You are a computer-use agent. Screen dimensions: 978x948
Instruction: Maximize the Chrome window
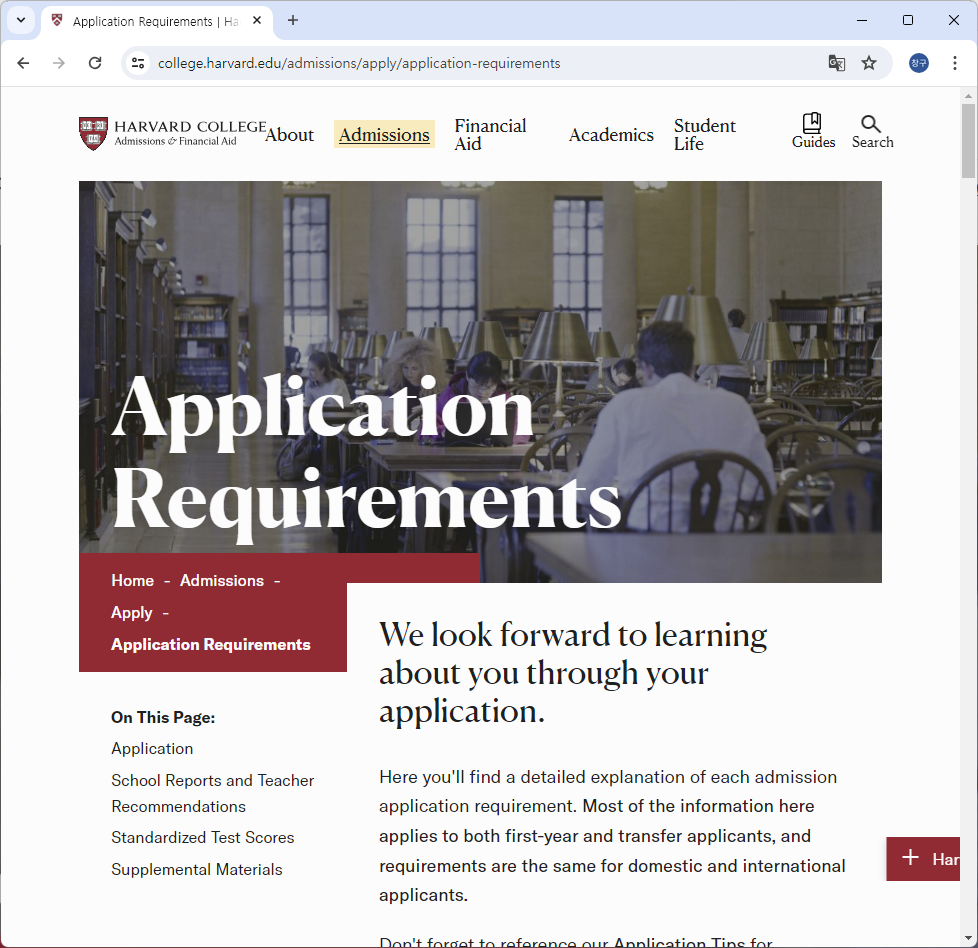pos(908,20)
